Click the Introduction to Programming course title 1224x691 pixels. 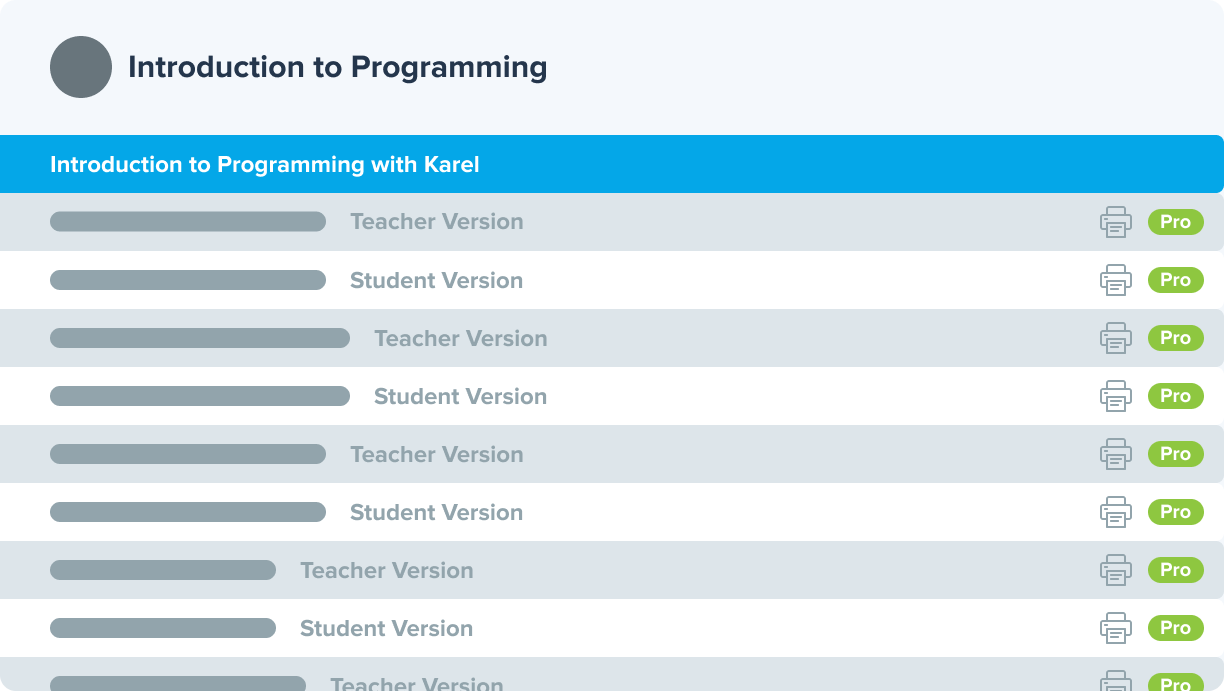(x=337, y=67)
